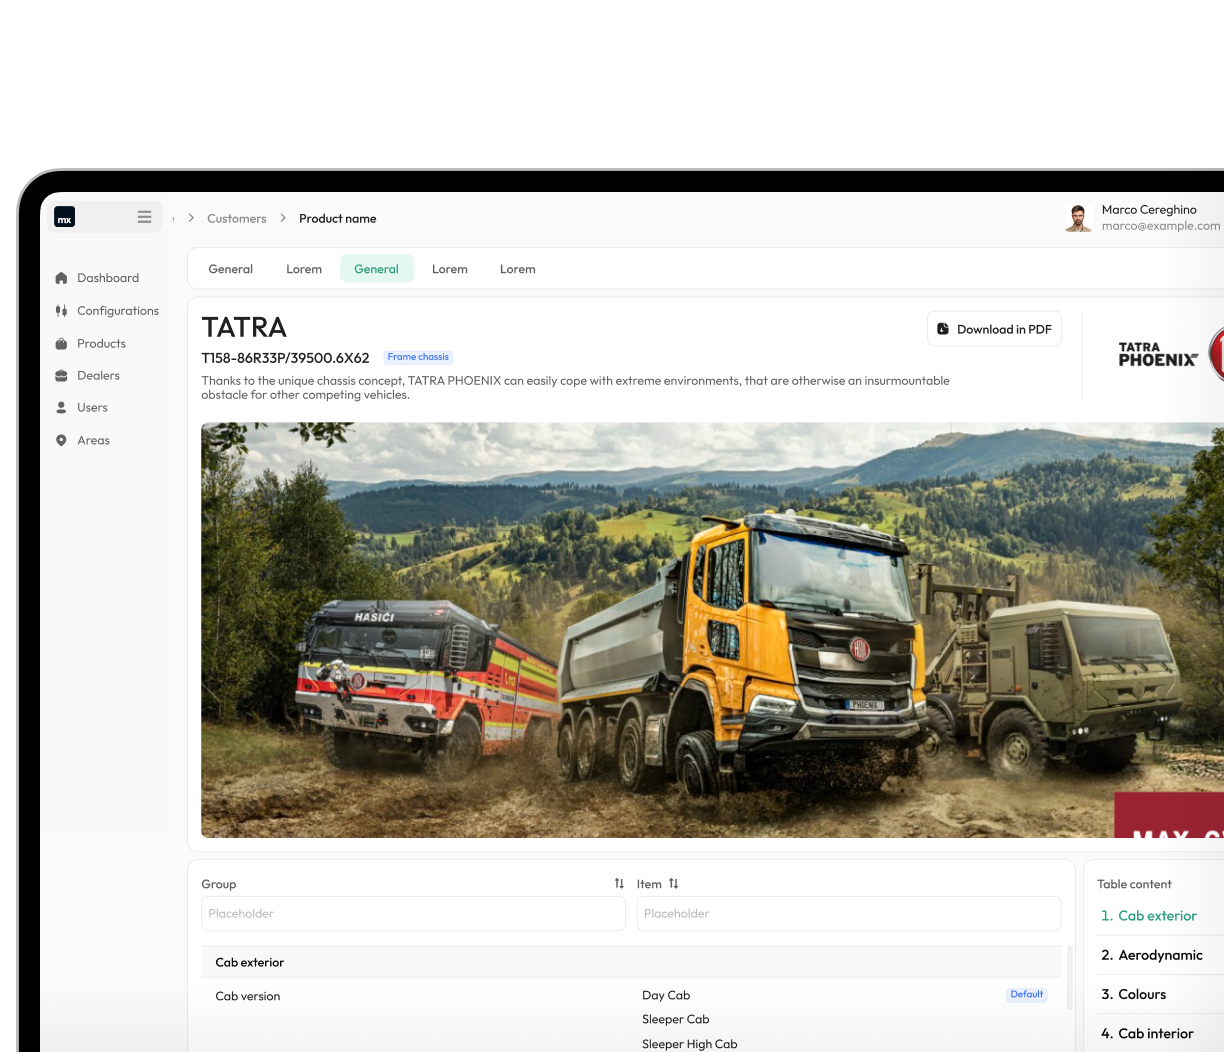
Task: Click the Customers breadcrumb link
Action: 237,218
